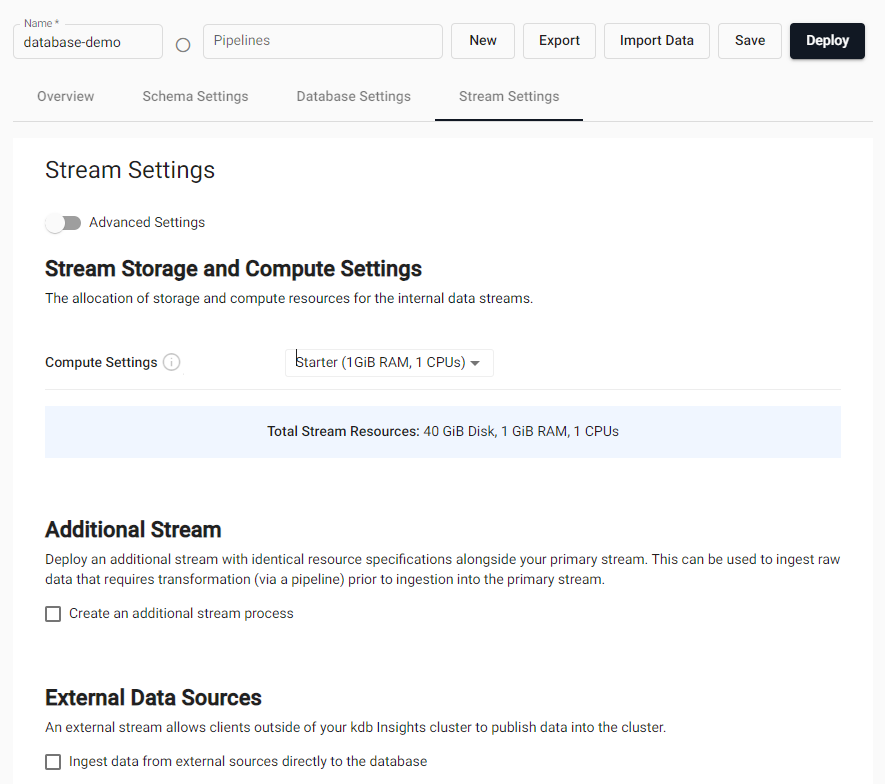Check Create an additional stream process
885x784 pixels.
(x=53, y=614)
